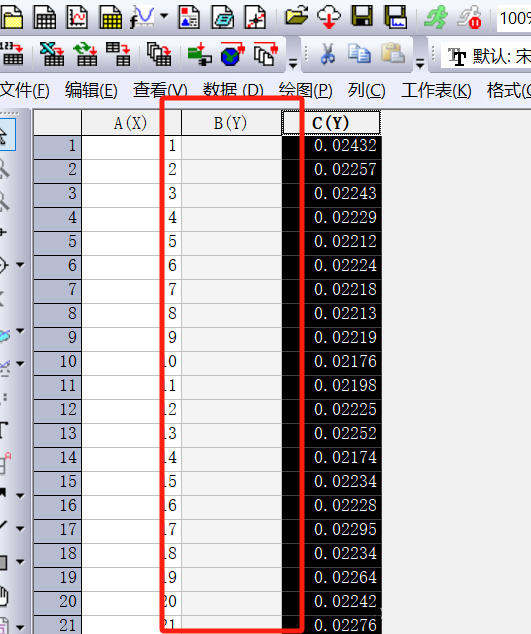Expand dropdown beside the cyan region selector tool
The width and height of the screenshot is (531, 634).
(x=20, y=331)
